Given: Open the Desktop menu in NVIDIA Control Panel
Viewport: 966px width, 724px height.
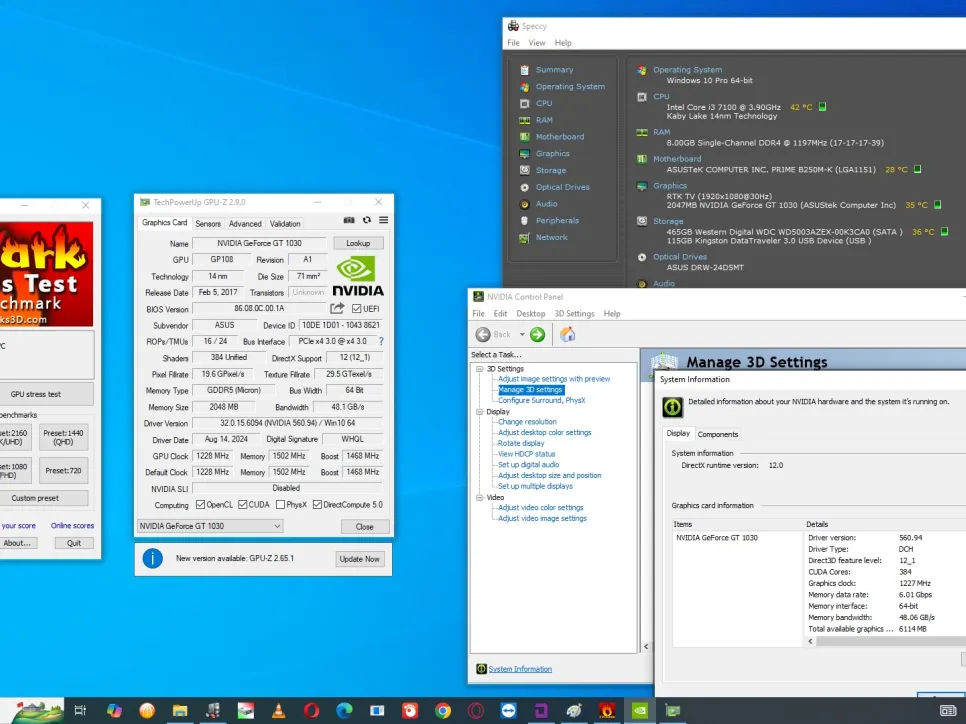Looking at the screenshot, I should click(x=530, y=314).
